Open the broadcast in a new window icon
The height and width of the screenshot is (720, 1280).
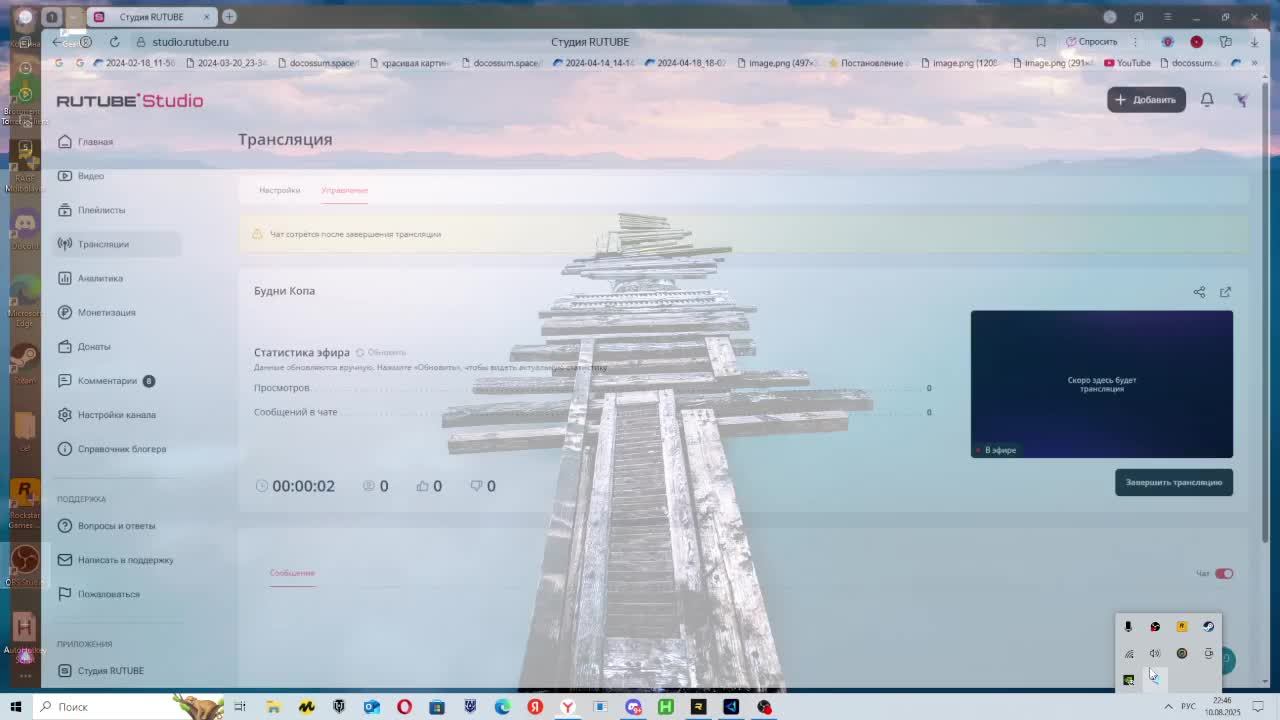[x=1225, y=292]
